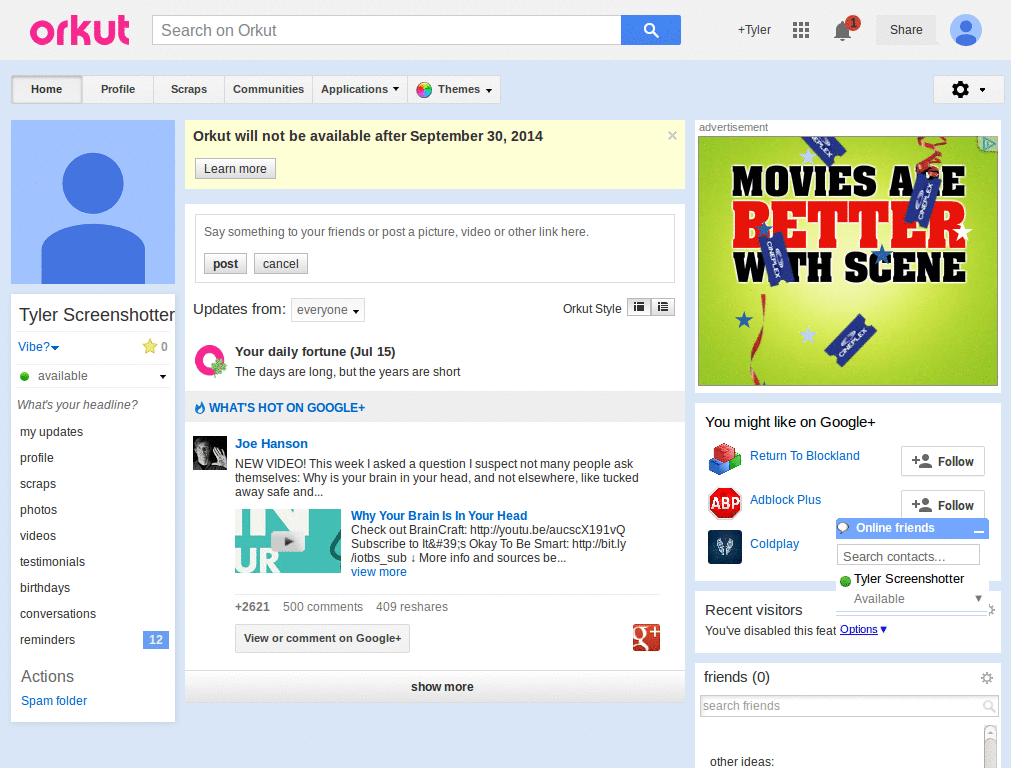The image size is (1024, 768).
Task: Follow Return To Blockland
Action: [942, 462]
